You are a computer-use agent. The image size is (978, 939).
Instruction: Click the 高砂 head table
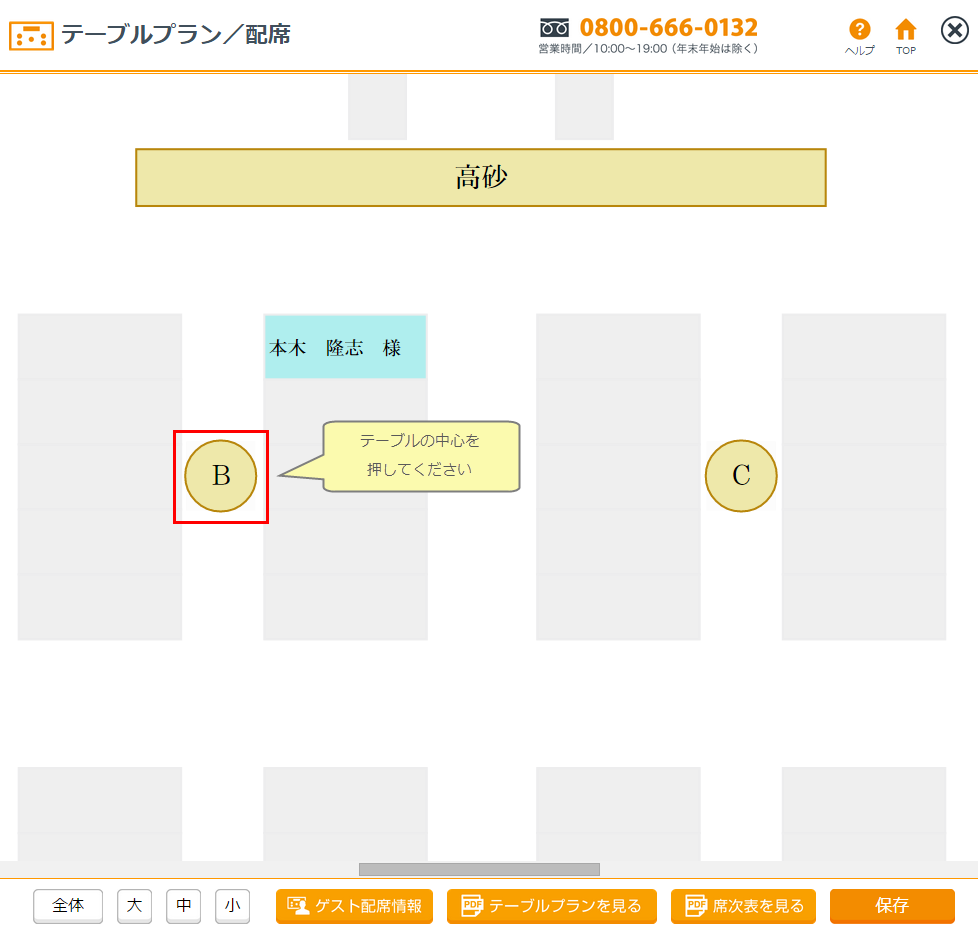coord(481,178)
